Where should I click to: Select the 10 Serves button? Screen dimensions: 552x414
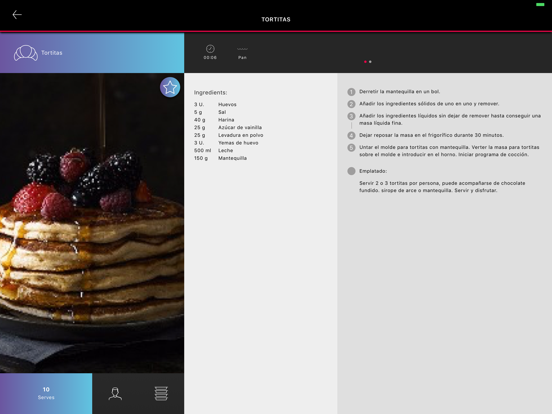[46, 394]
